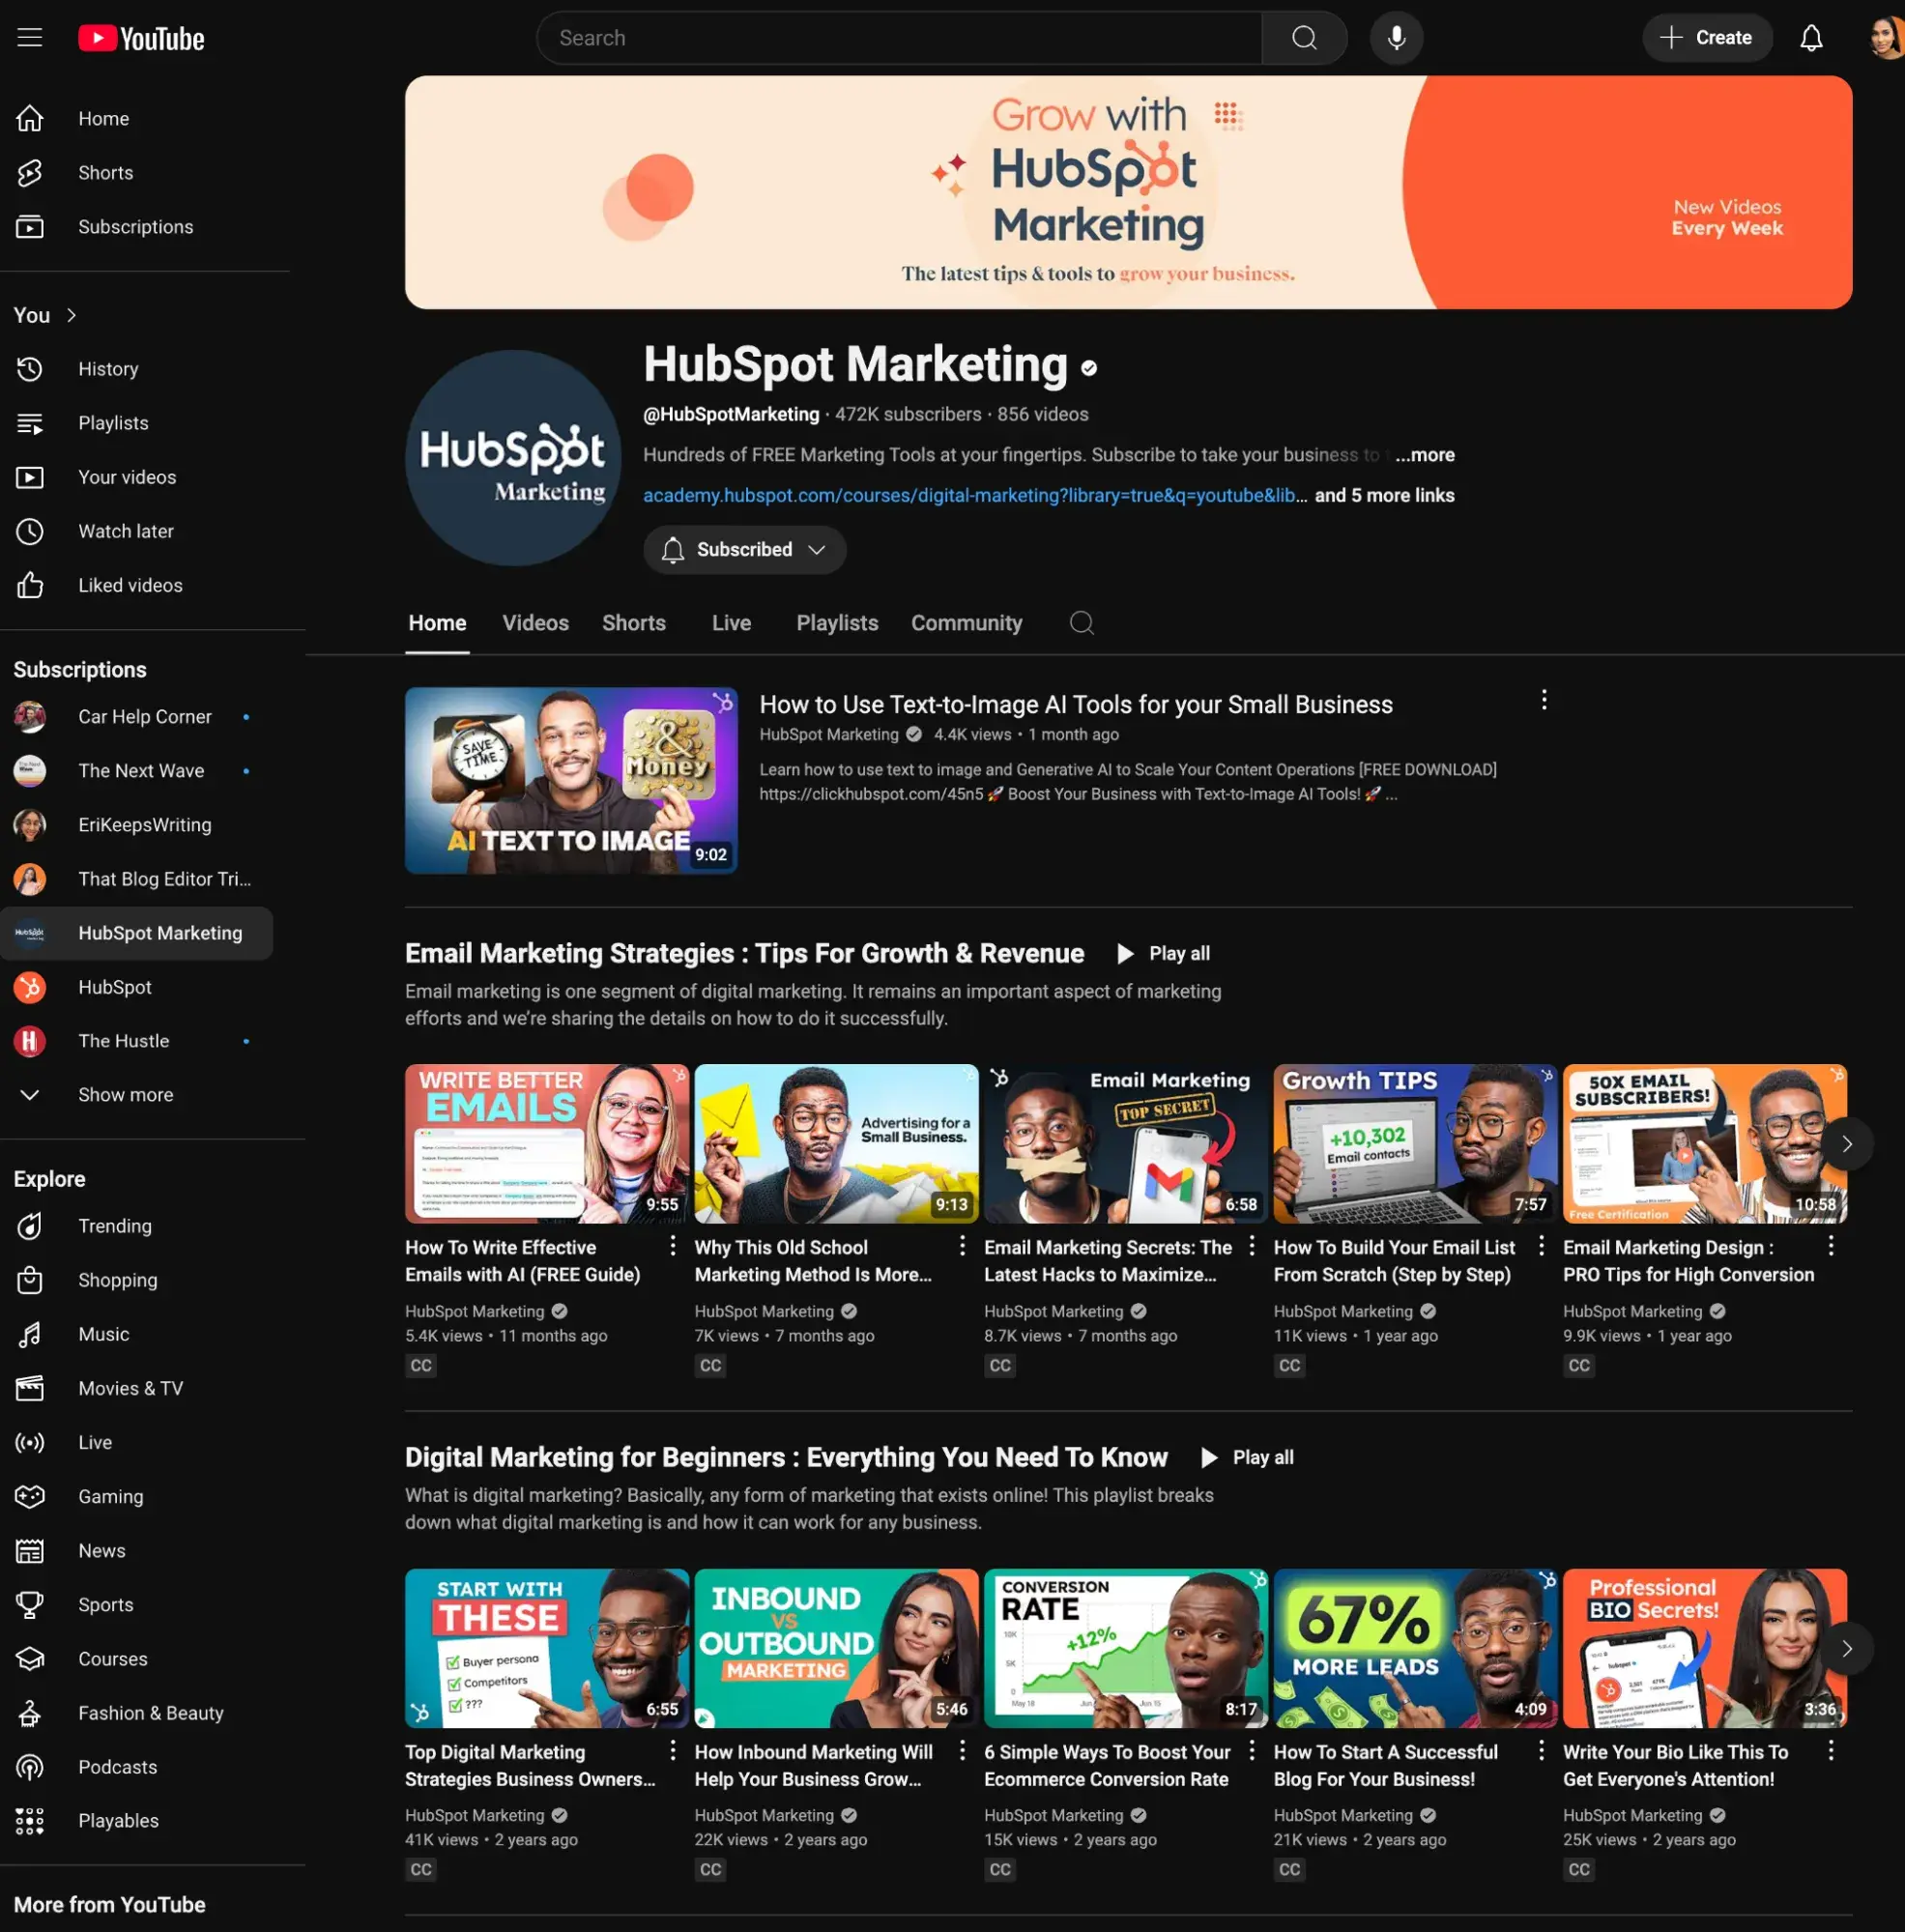Open Trending in the Explore section

point(114,1226)
